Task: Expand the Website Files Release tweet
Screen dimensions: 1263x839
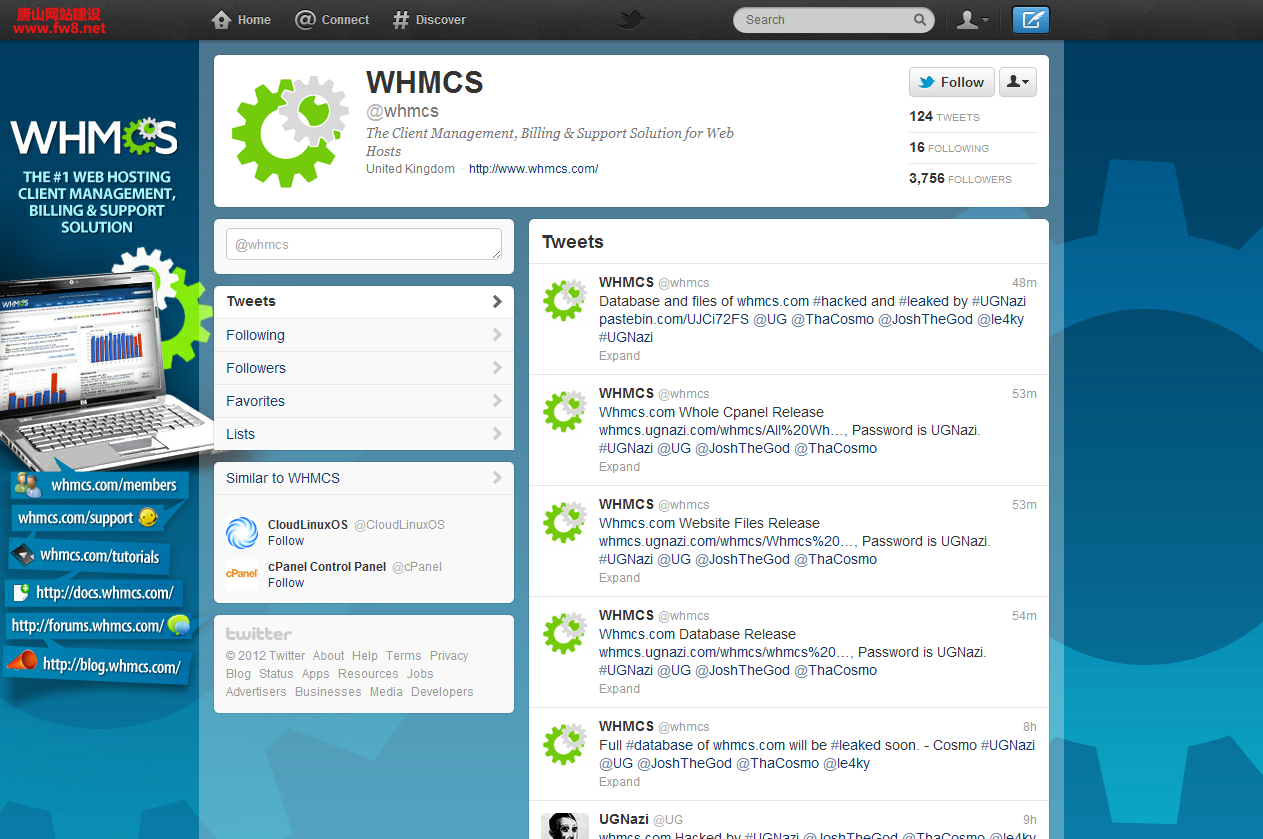Action: (x=619, y=578)
